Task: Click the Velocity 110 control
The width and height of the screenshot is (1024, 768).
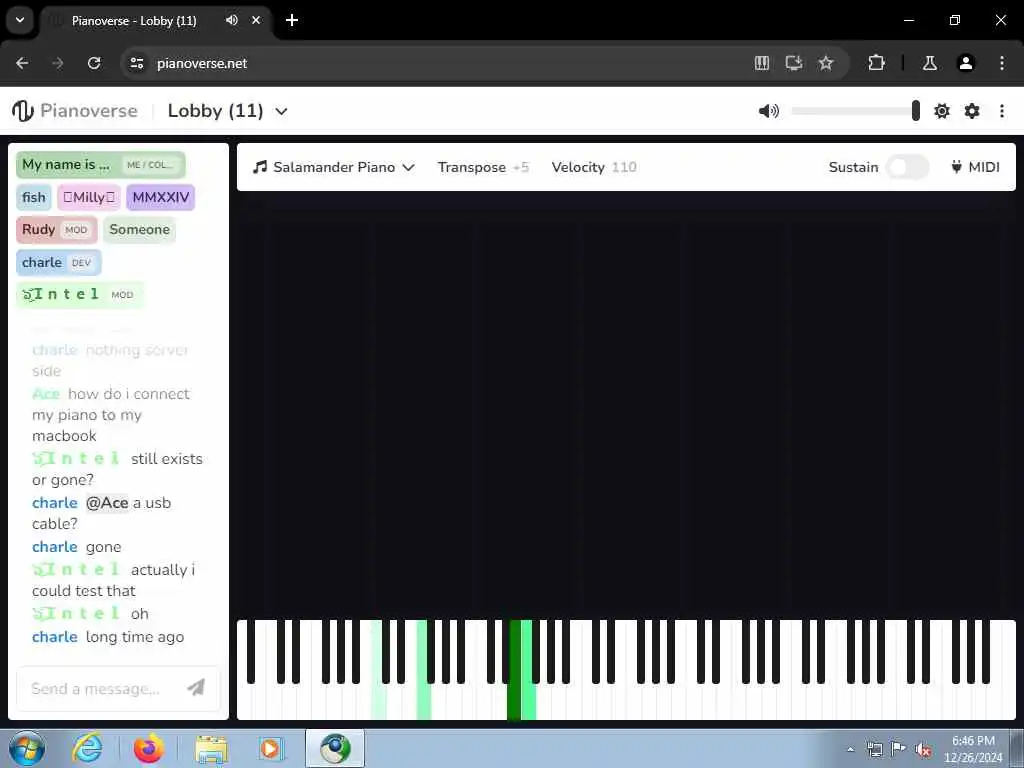Action: pos(594,167)
